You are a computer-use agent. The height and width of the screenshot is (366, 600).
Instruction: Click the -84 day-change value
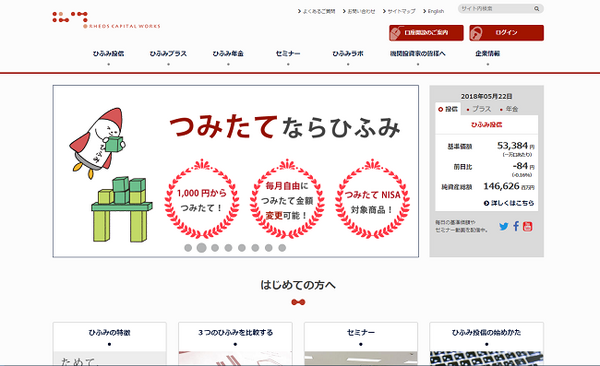[x=520, y=166]
